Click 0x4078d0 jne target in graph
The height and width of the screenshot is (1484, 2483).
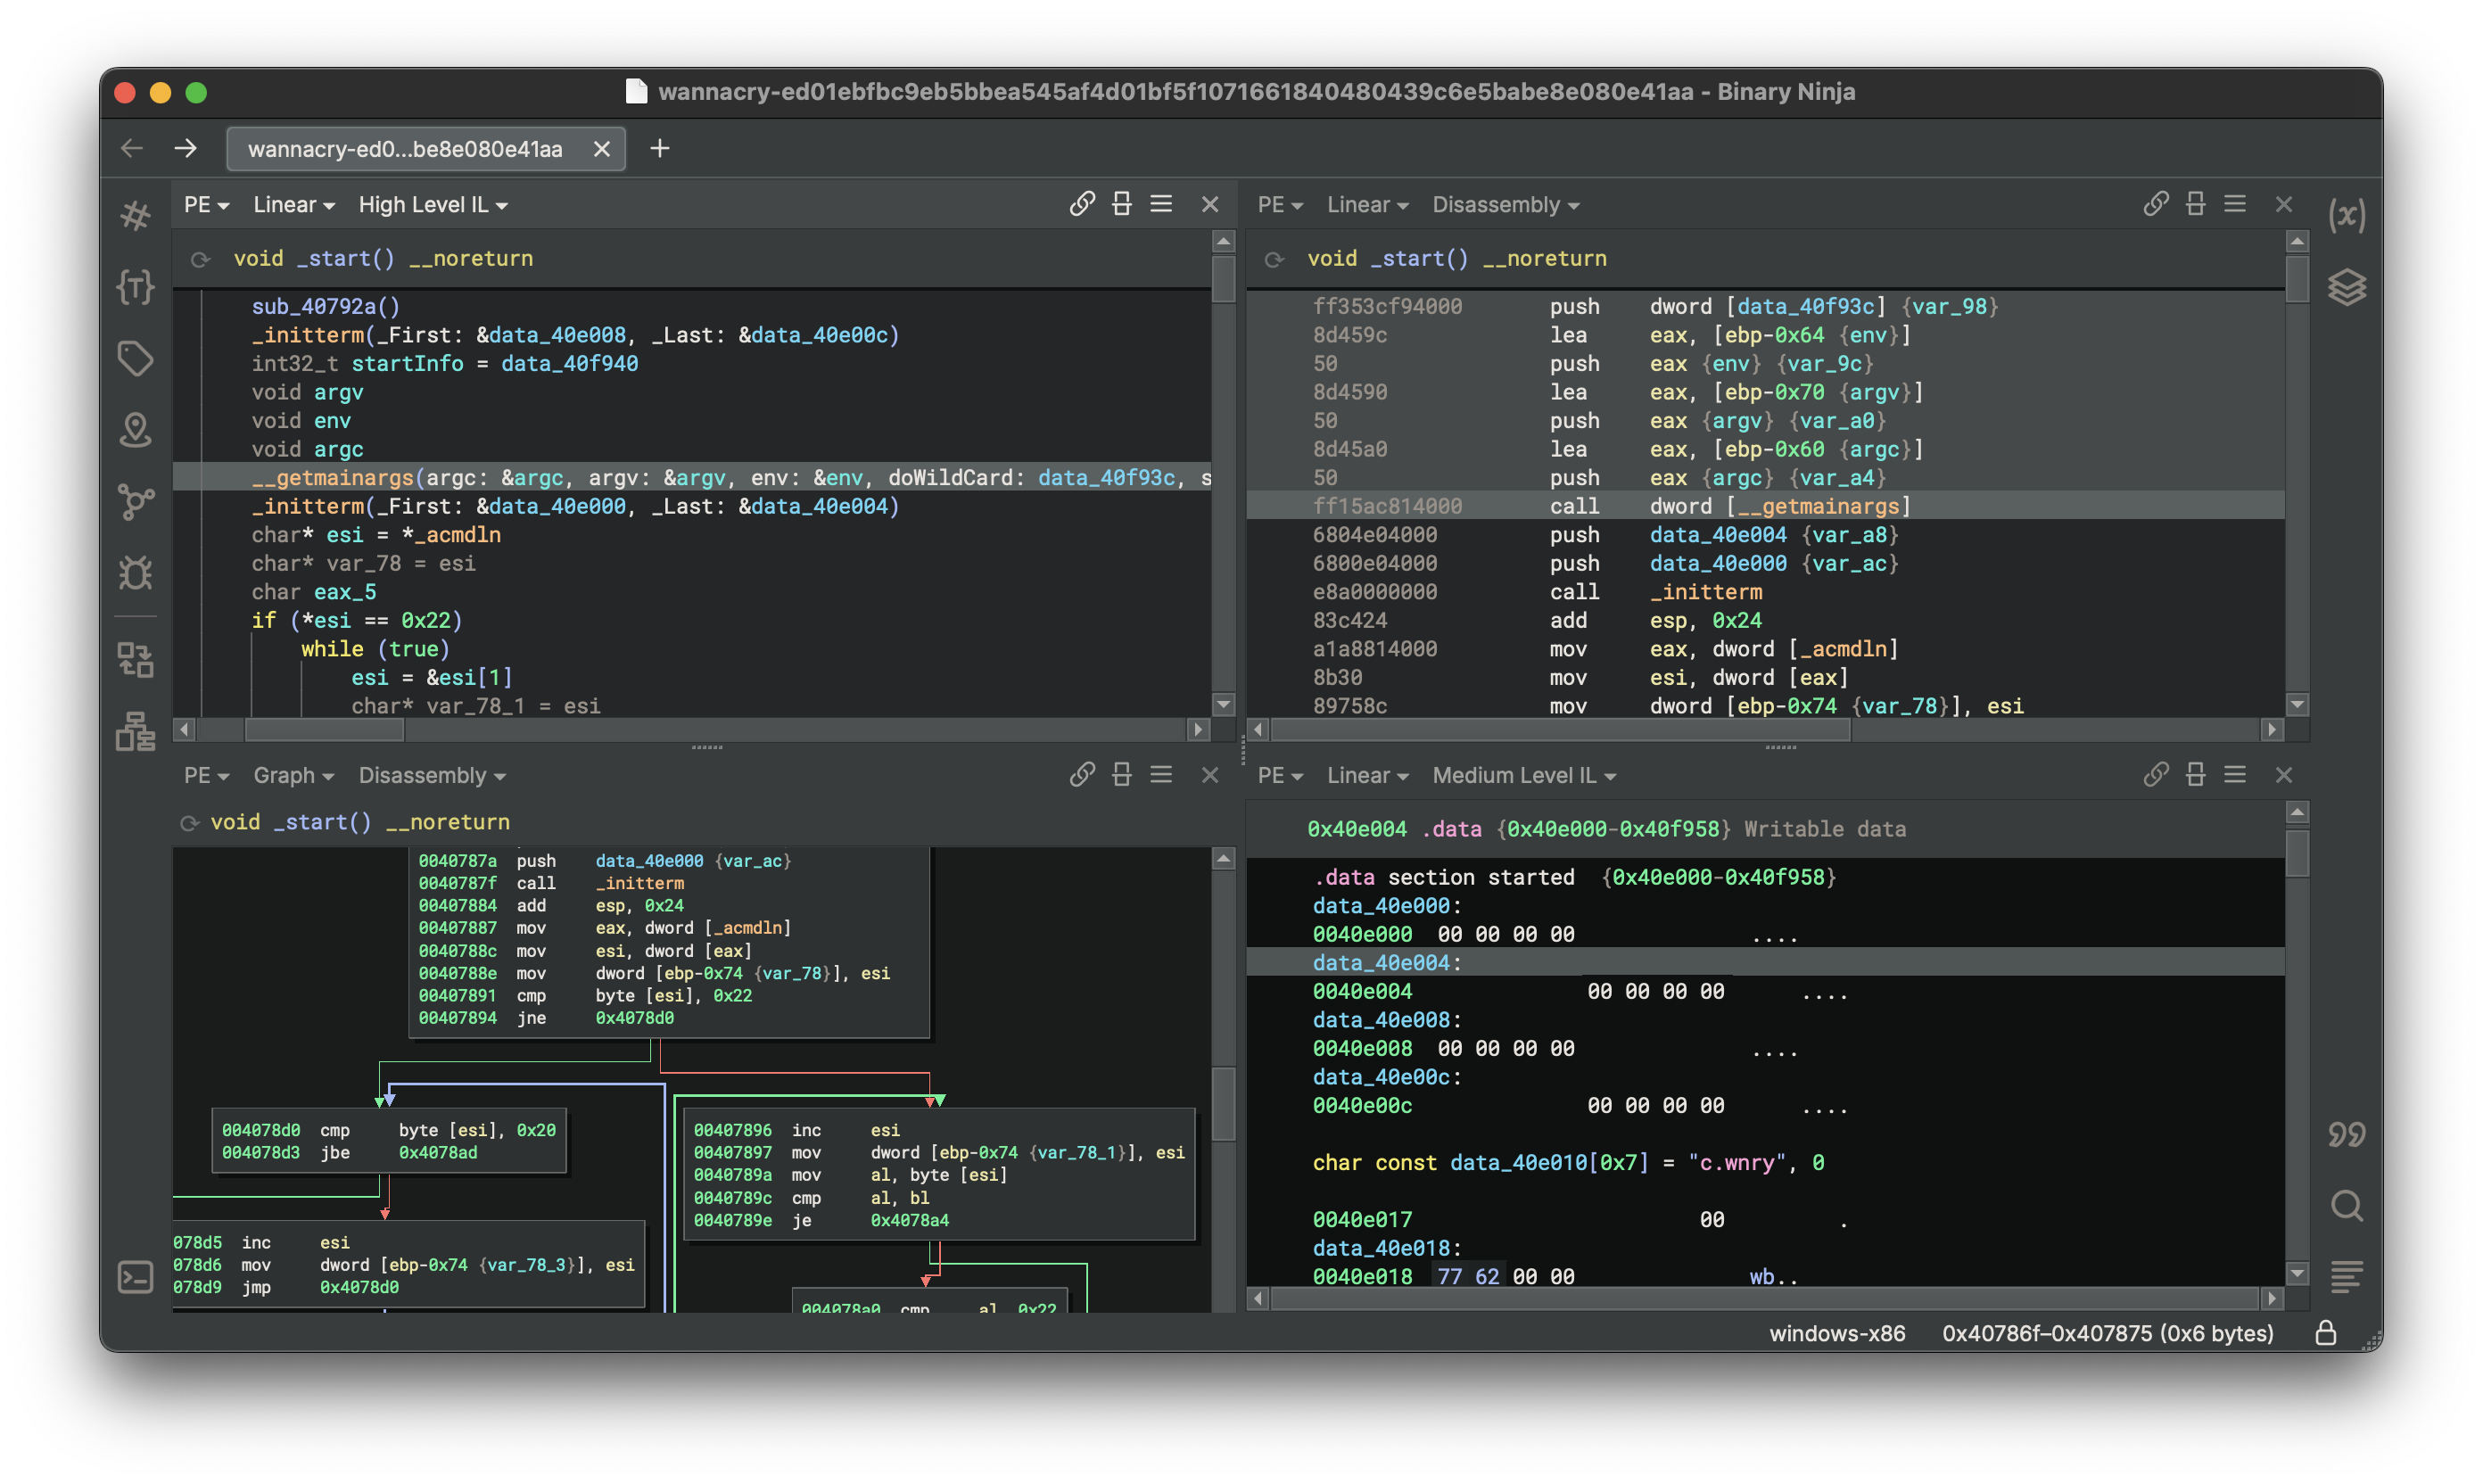click(635, 1018)
